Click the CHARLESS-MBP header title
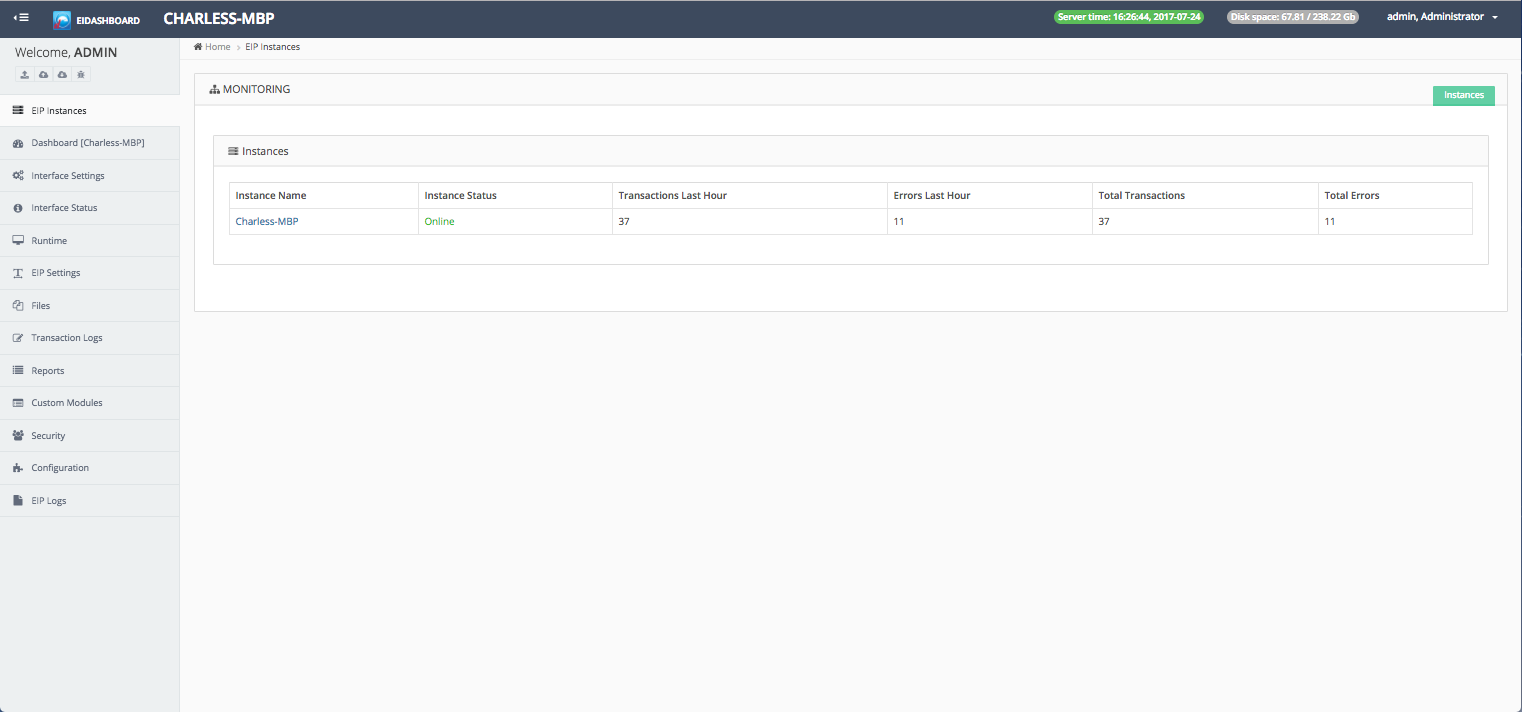 point(219,18)
